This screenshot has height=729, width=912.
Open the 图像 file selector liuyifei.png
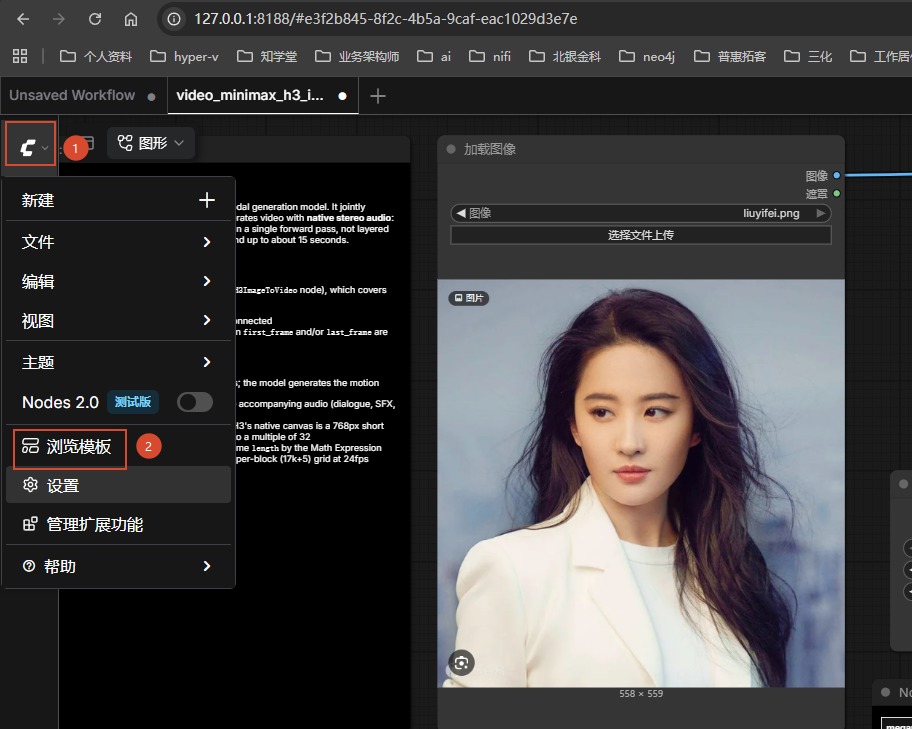coord(640,213)
